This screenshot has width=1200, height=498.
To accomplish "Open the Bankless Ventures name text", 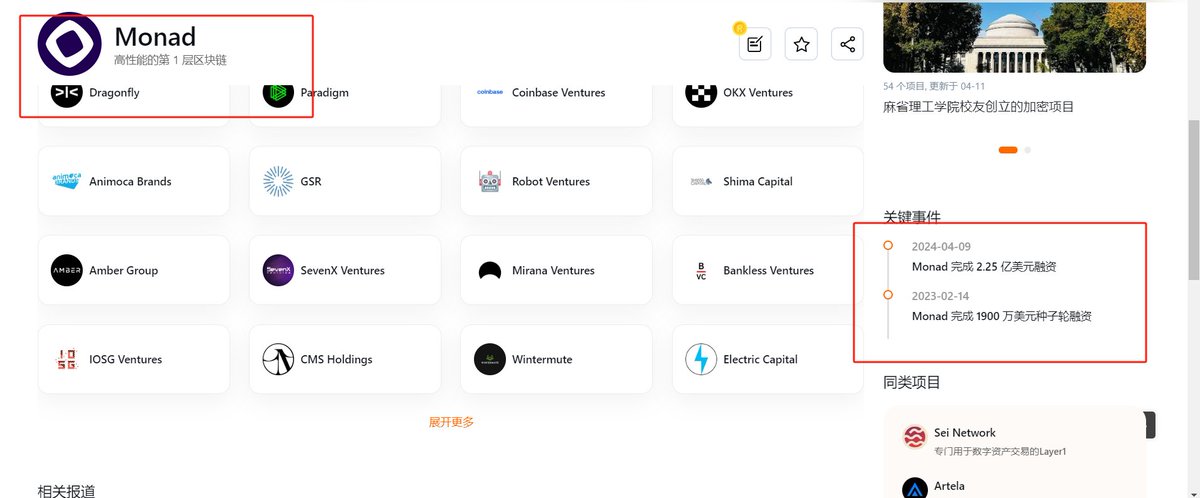I will pos(769,270).
